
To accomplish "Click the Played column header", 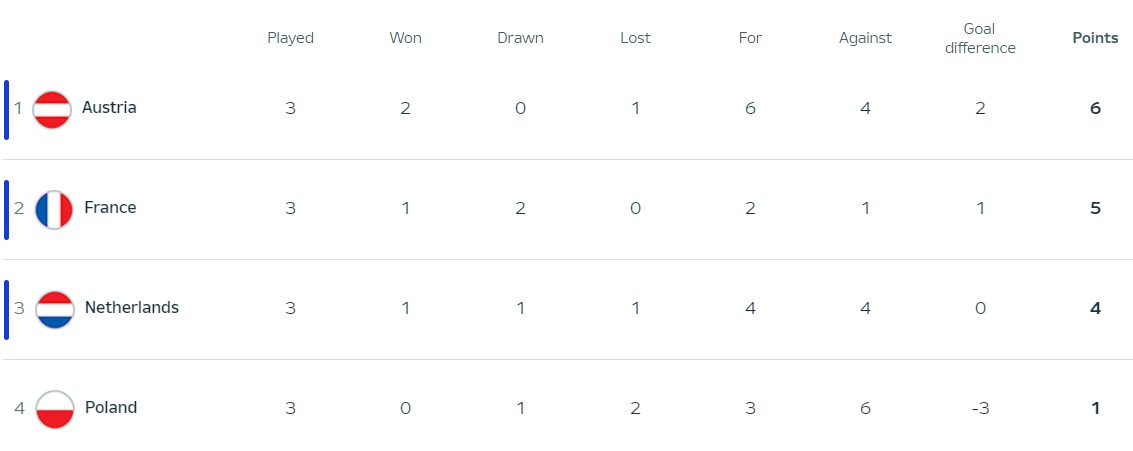I will coord(290,38).
